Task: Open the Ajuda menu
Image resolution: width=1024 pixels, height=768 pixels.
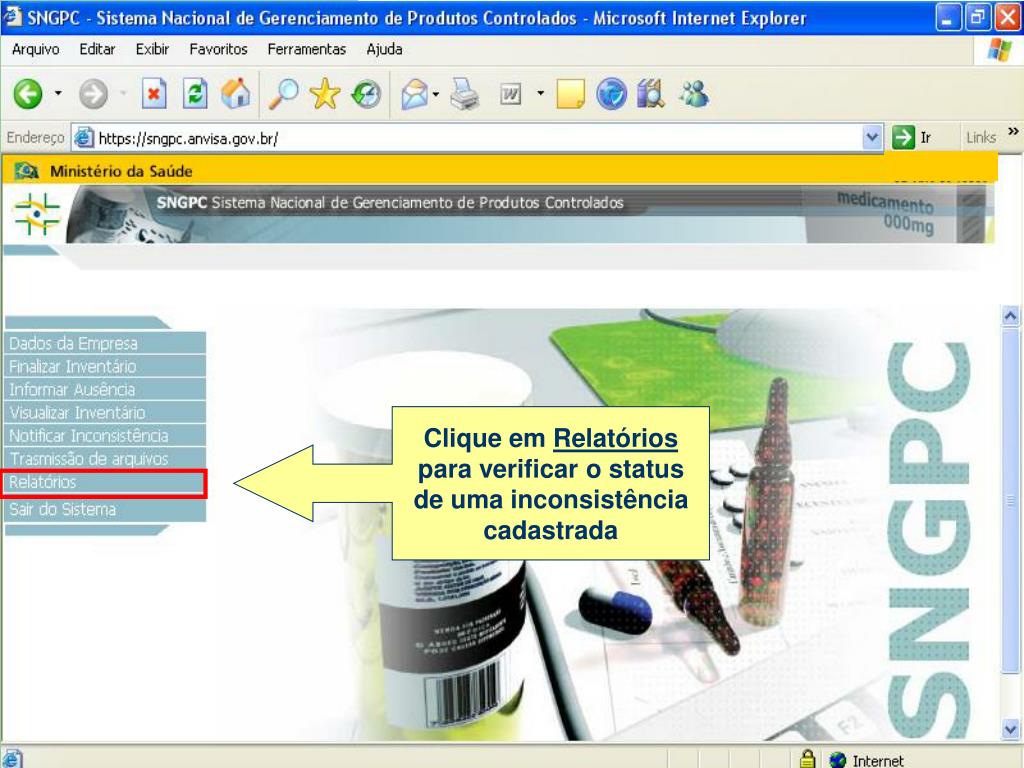Action: point(384,50)
